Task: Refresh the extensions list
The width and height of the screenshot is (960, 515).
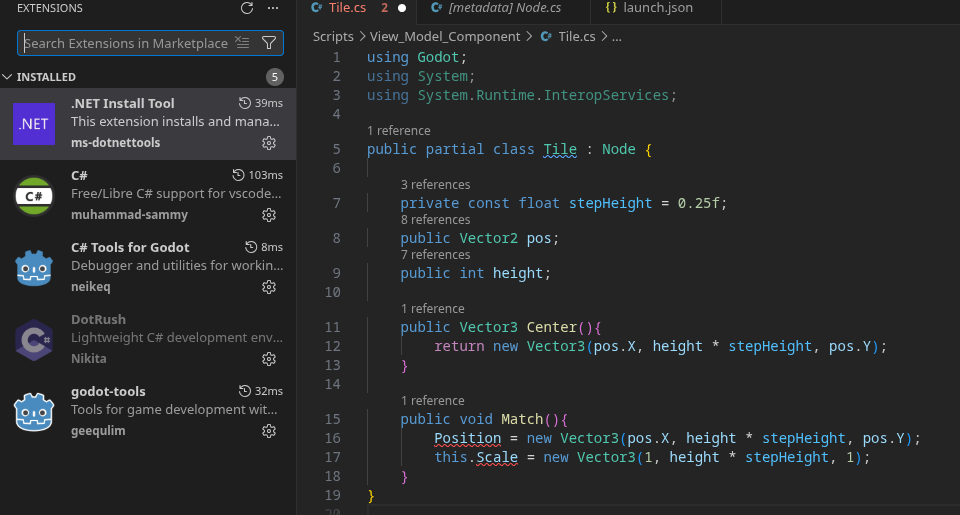Action: click(x=247, y=8)
